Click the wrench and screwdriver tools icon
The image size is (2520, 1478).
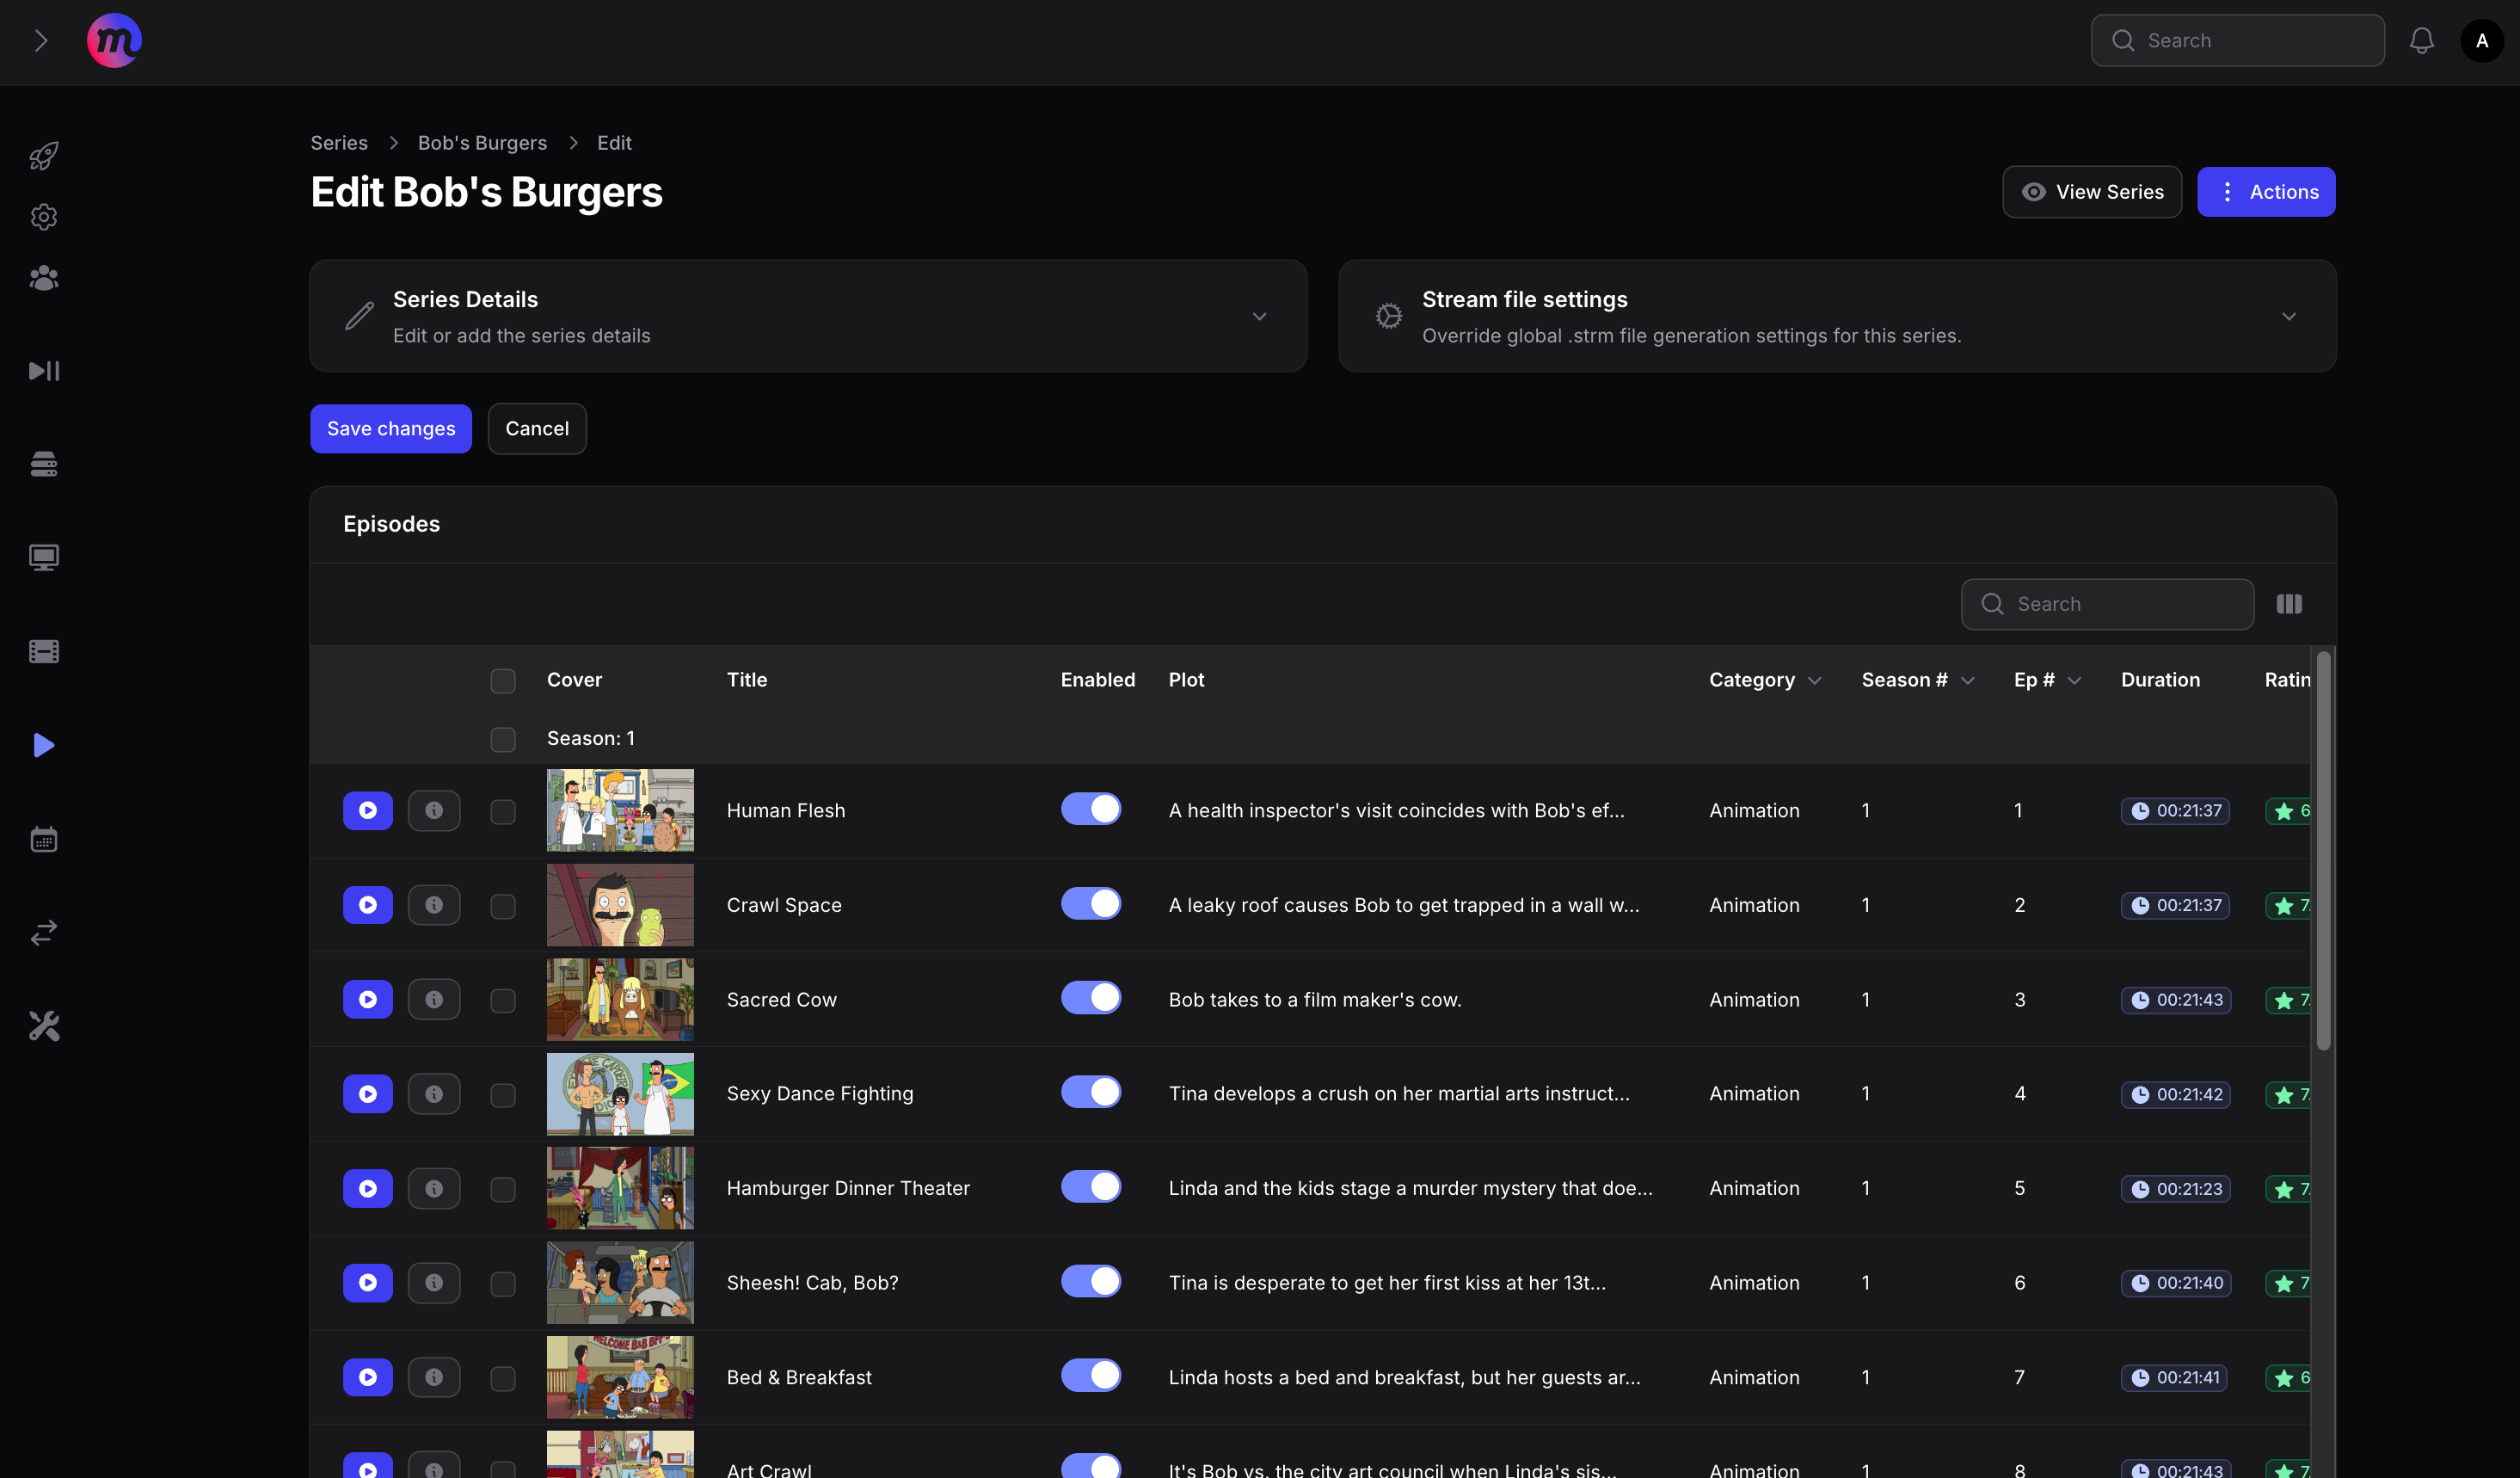click(43, 1026)
